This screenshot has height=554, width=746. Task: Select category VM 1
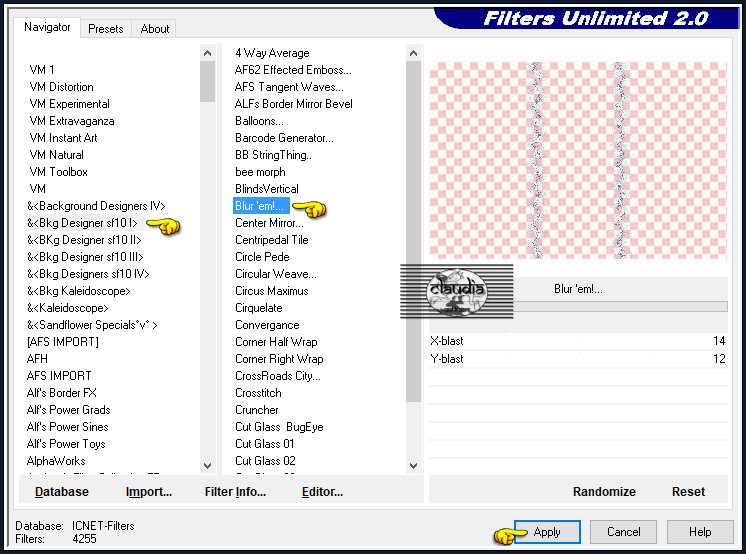point(42,69)
